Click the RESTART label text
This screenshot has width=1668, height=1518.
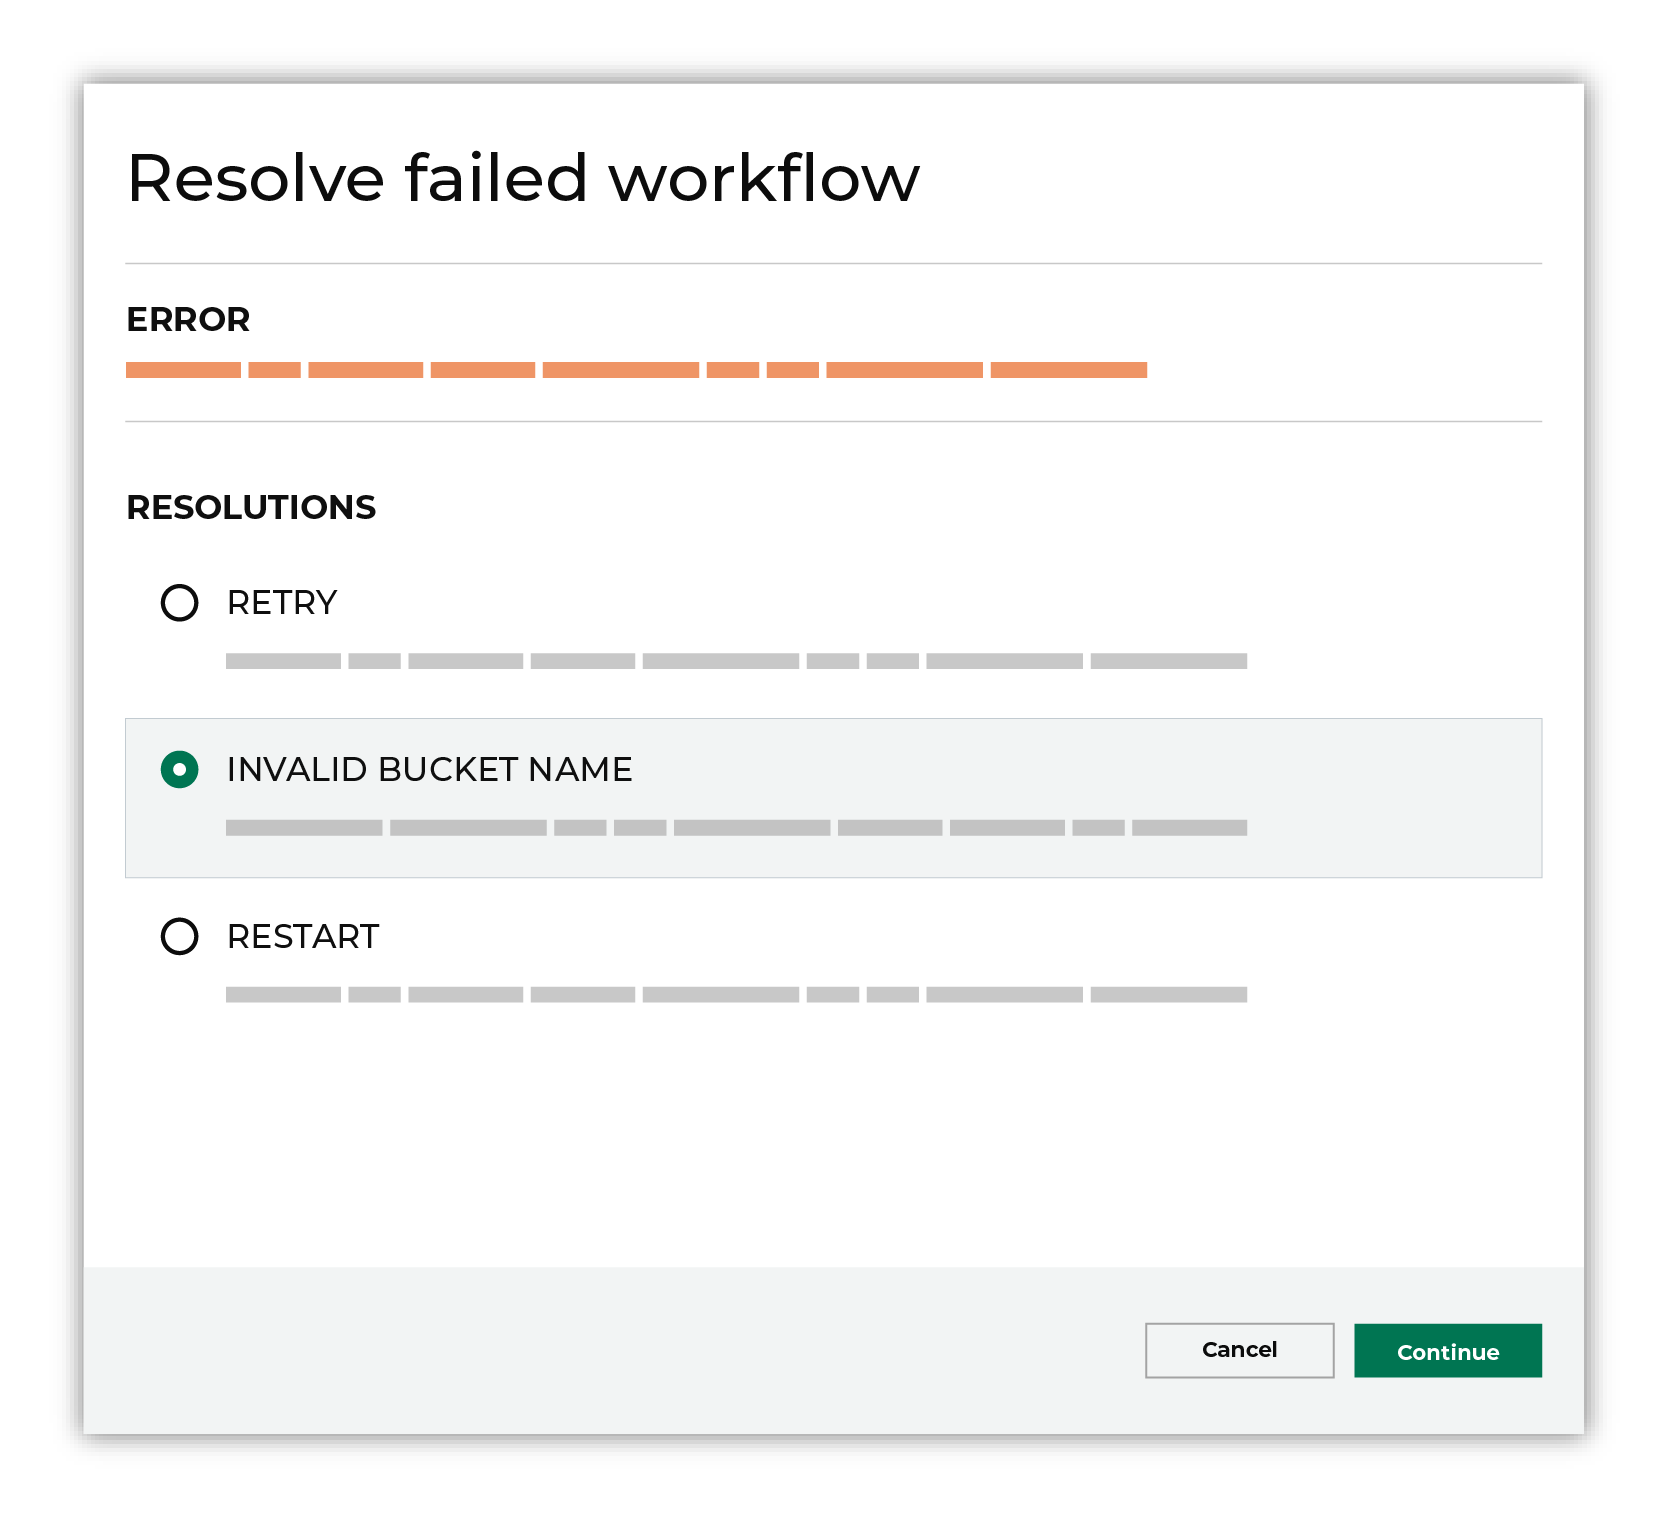tap(303, 937)
